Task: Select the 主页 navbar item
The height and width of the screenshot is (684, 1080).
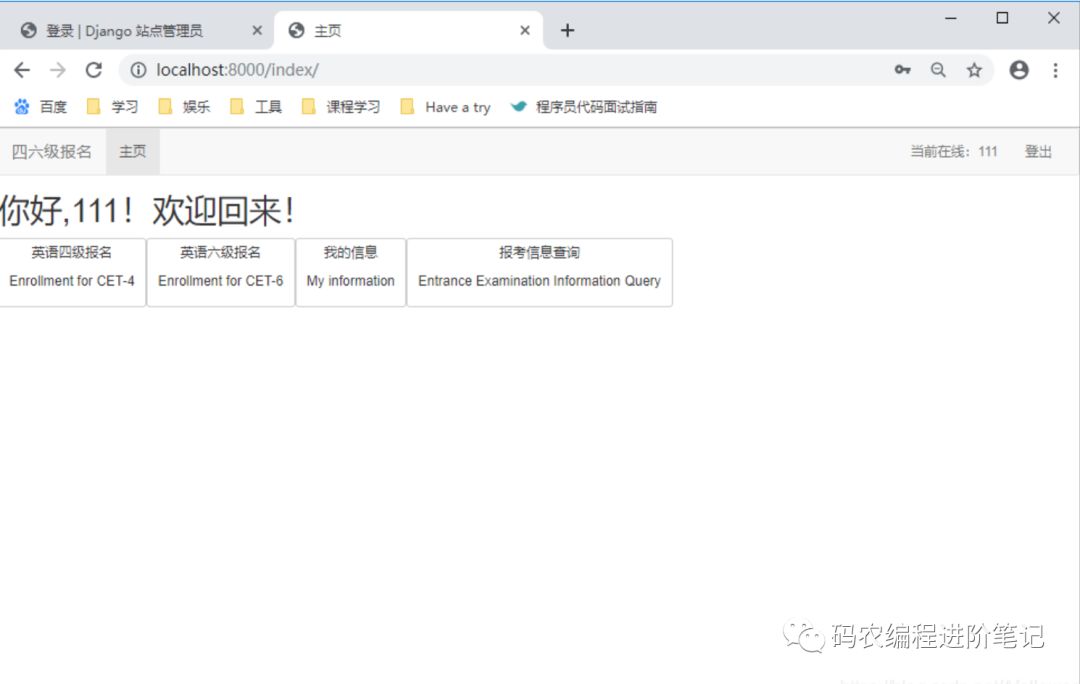Action: 133,152
